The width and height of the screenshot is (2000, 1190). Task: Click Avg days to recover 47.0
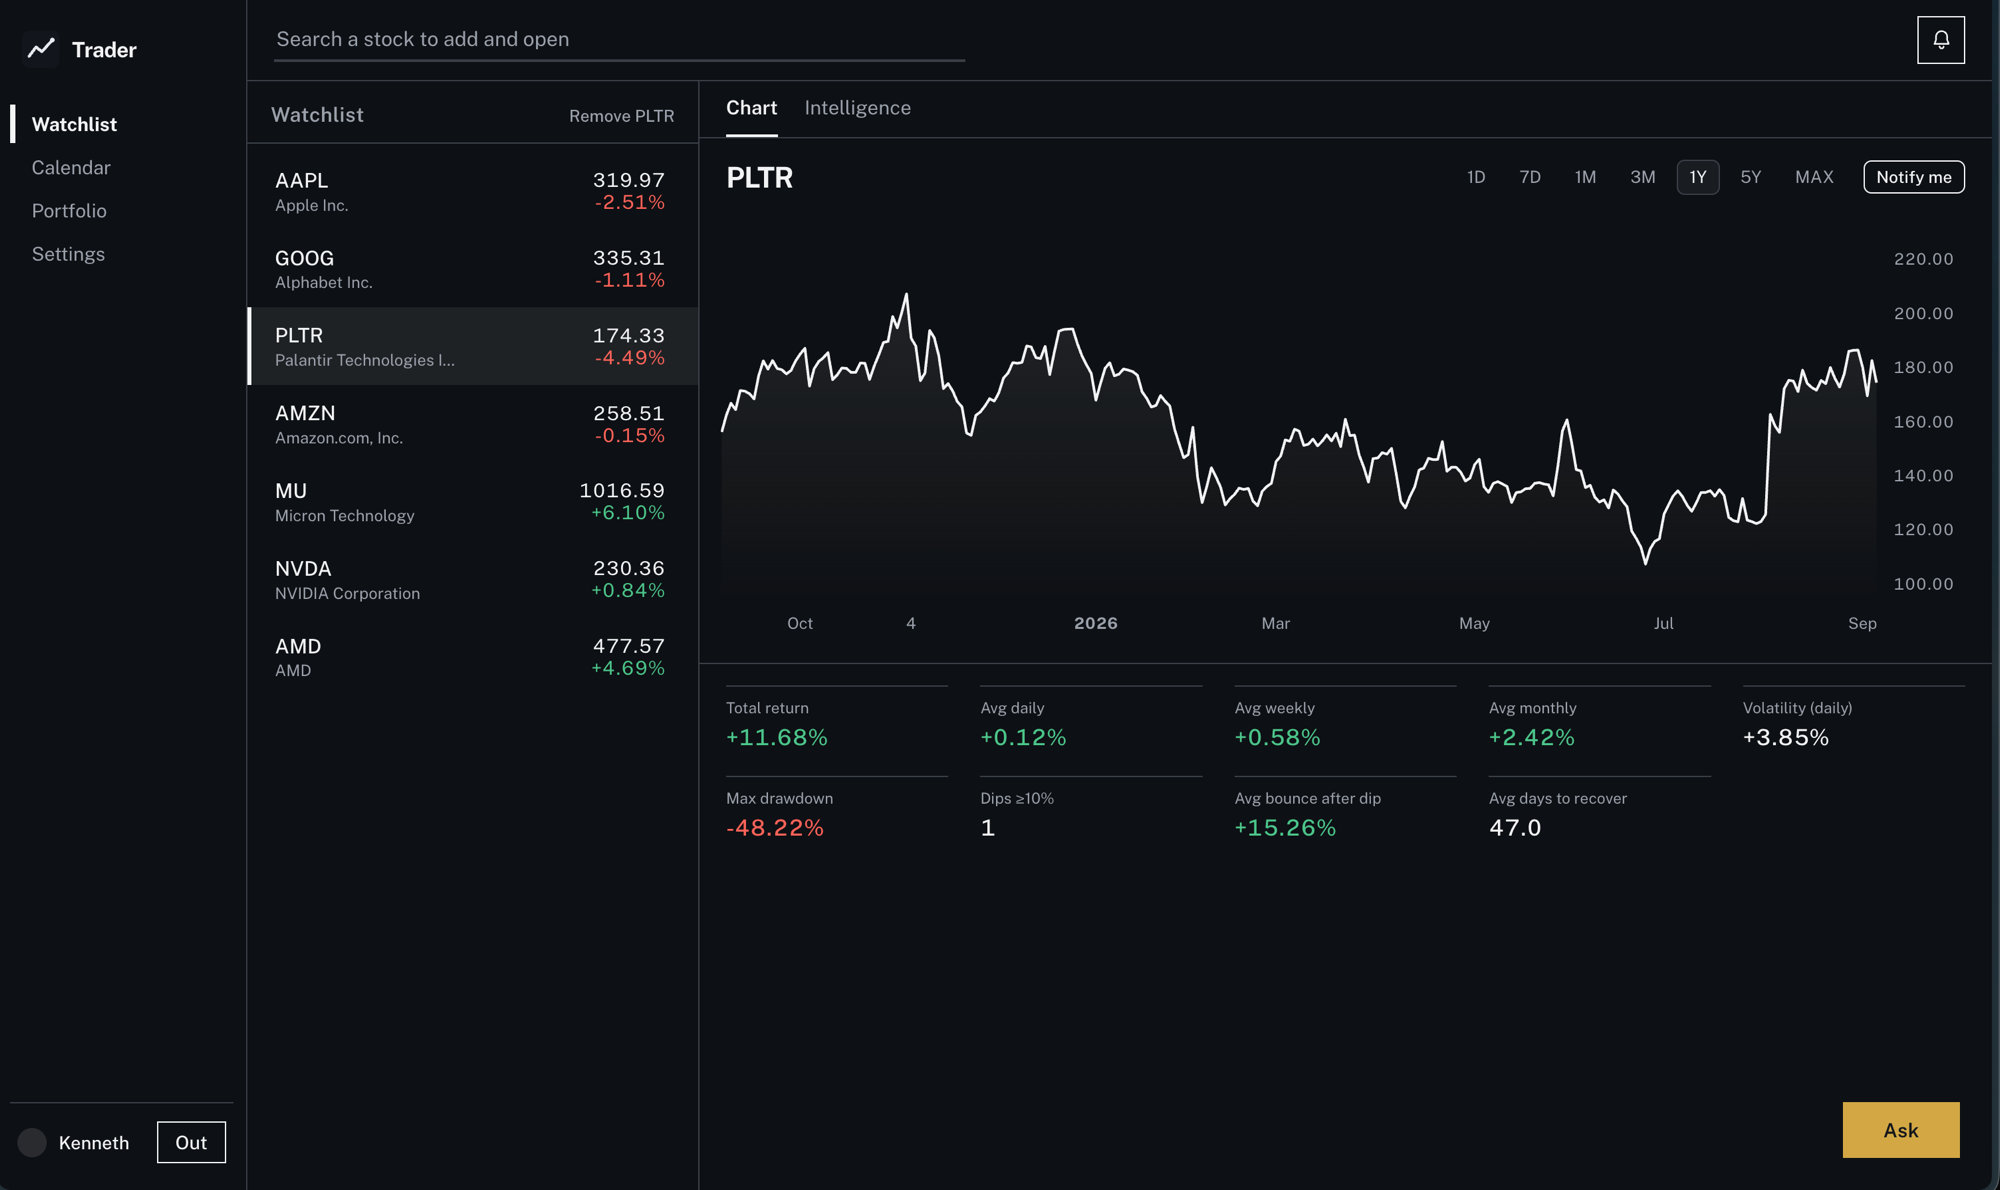1515,827
